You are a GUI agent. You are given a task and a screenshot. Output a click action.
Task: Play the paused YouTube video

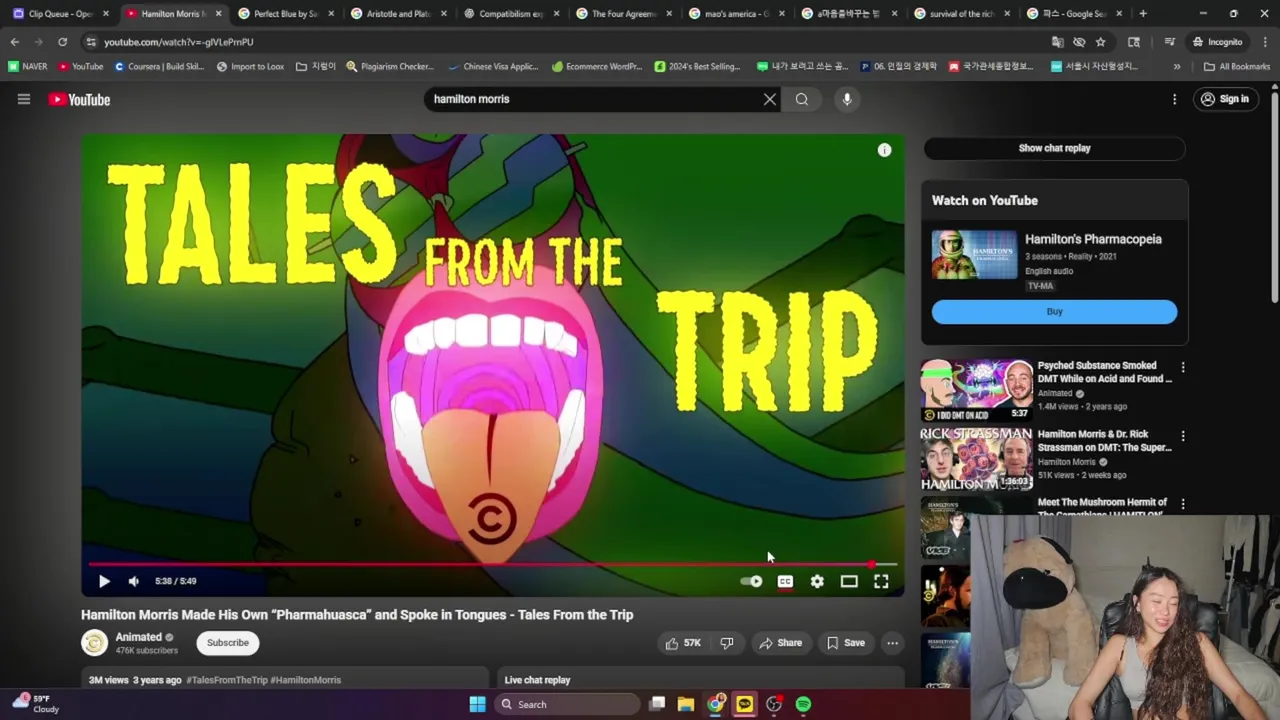point(104,581)
